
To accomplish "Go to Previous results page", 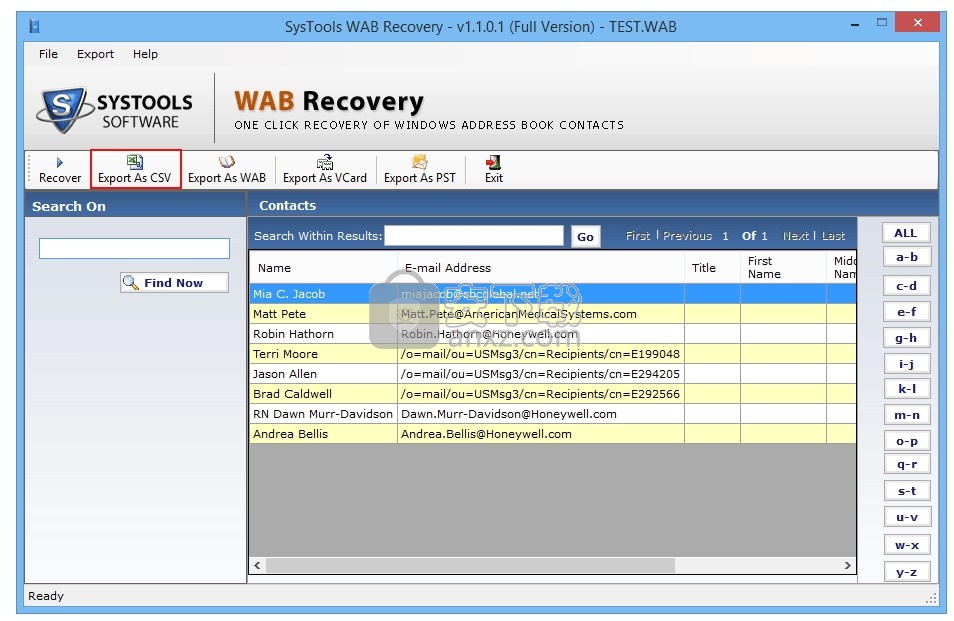I will [x=688, y=236].
